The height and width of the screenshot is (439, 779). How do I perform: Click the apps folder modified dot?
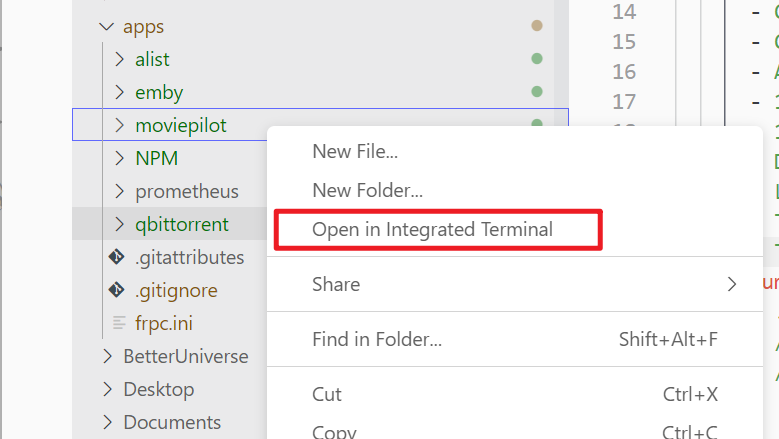(537, 26)
